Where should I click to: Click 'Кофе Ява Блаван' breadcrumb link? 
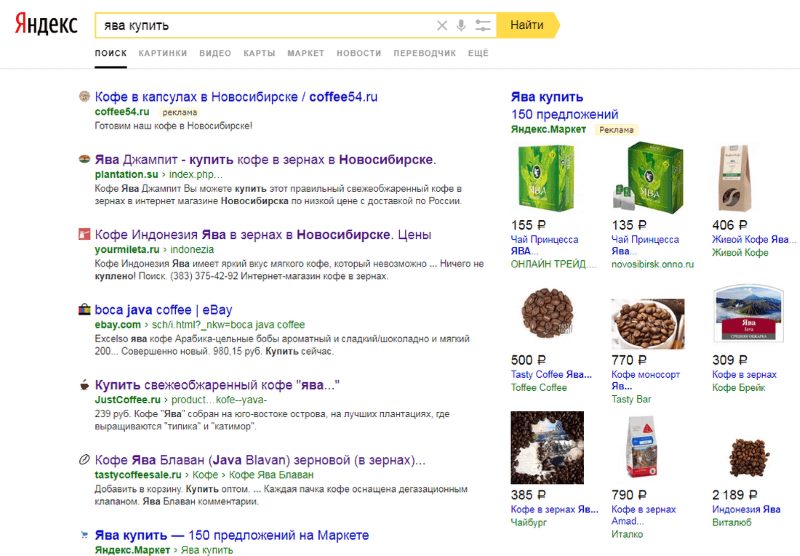271,474
